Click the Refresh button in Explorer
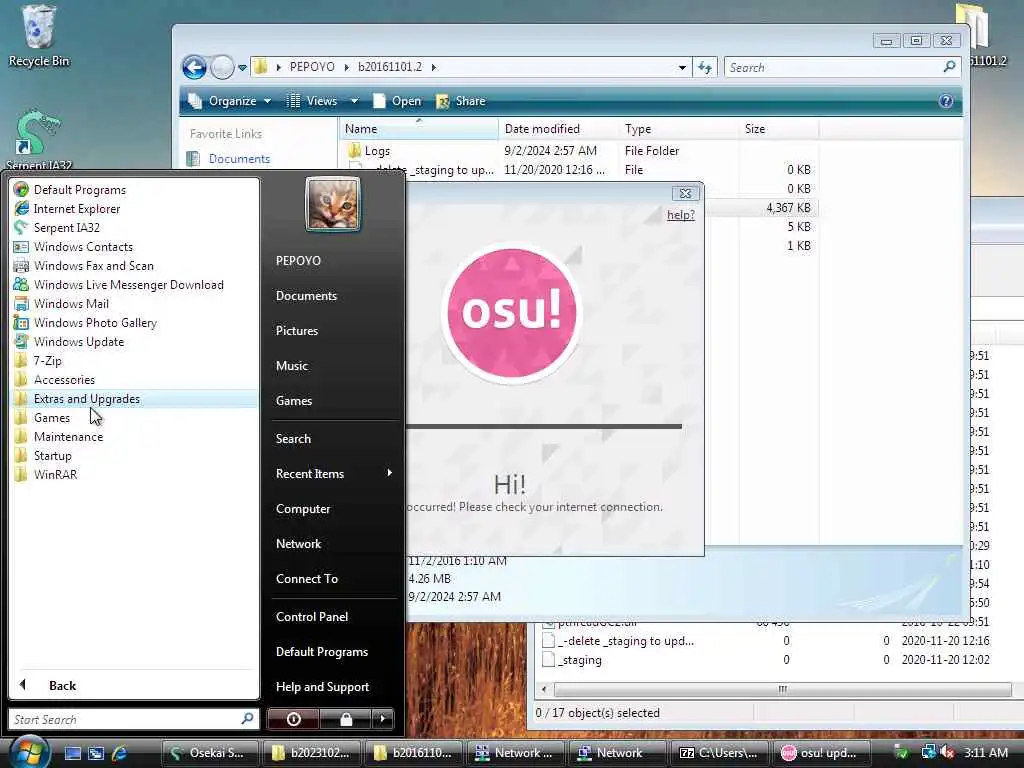 tap(705, 67)
